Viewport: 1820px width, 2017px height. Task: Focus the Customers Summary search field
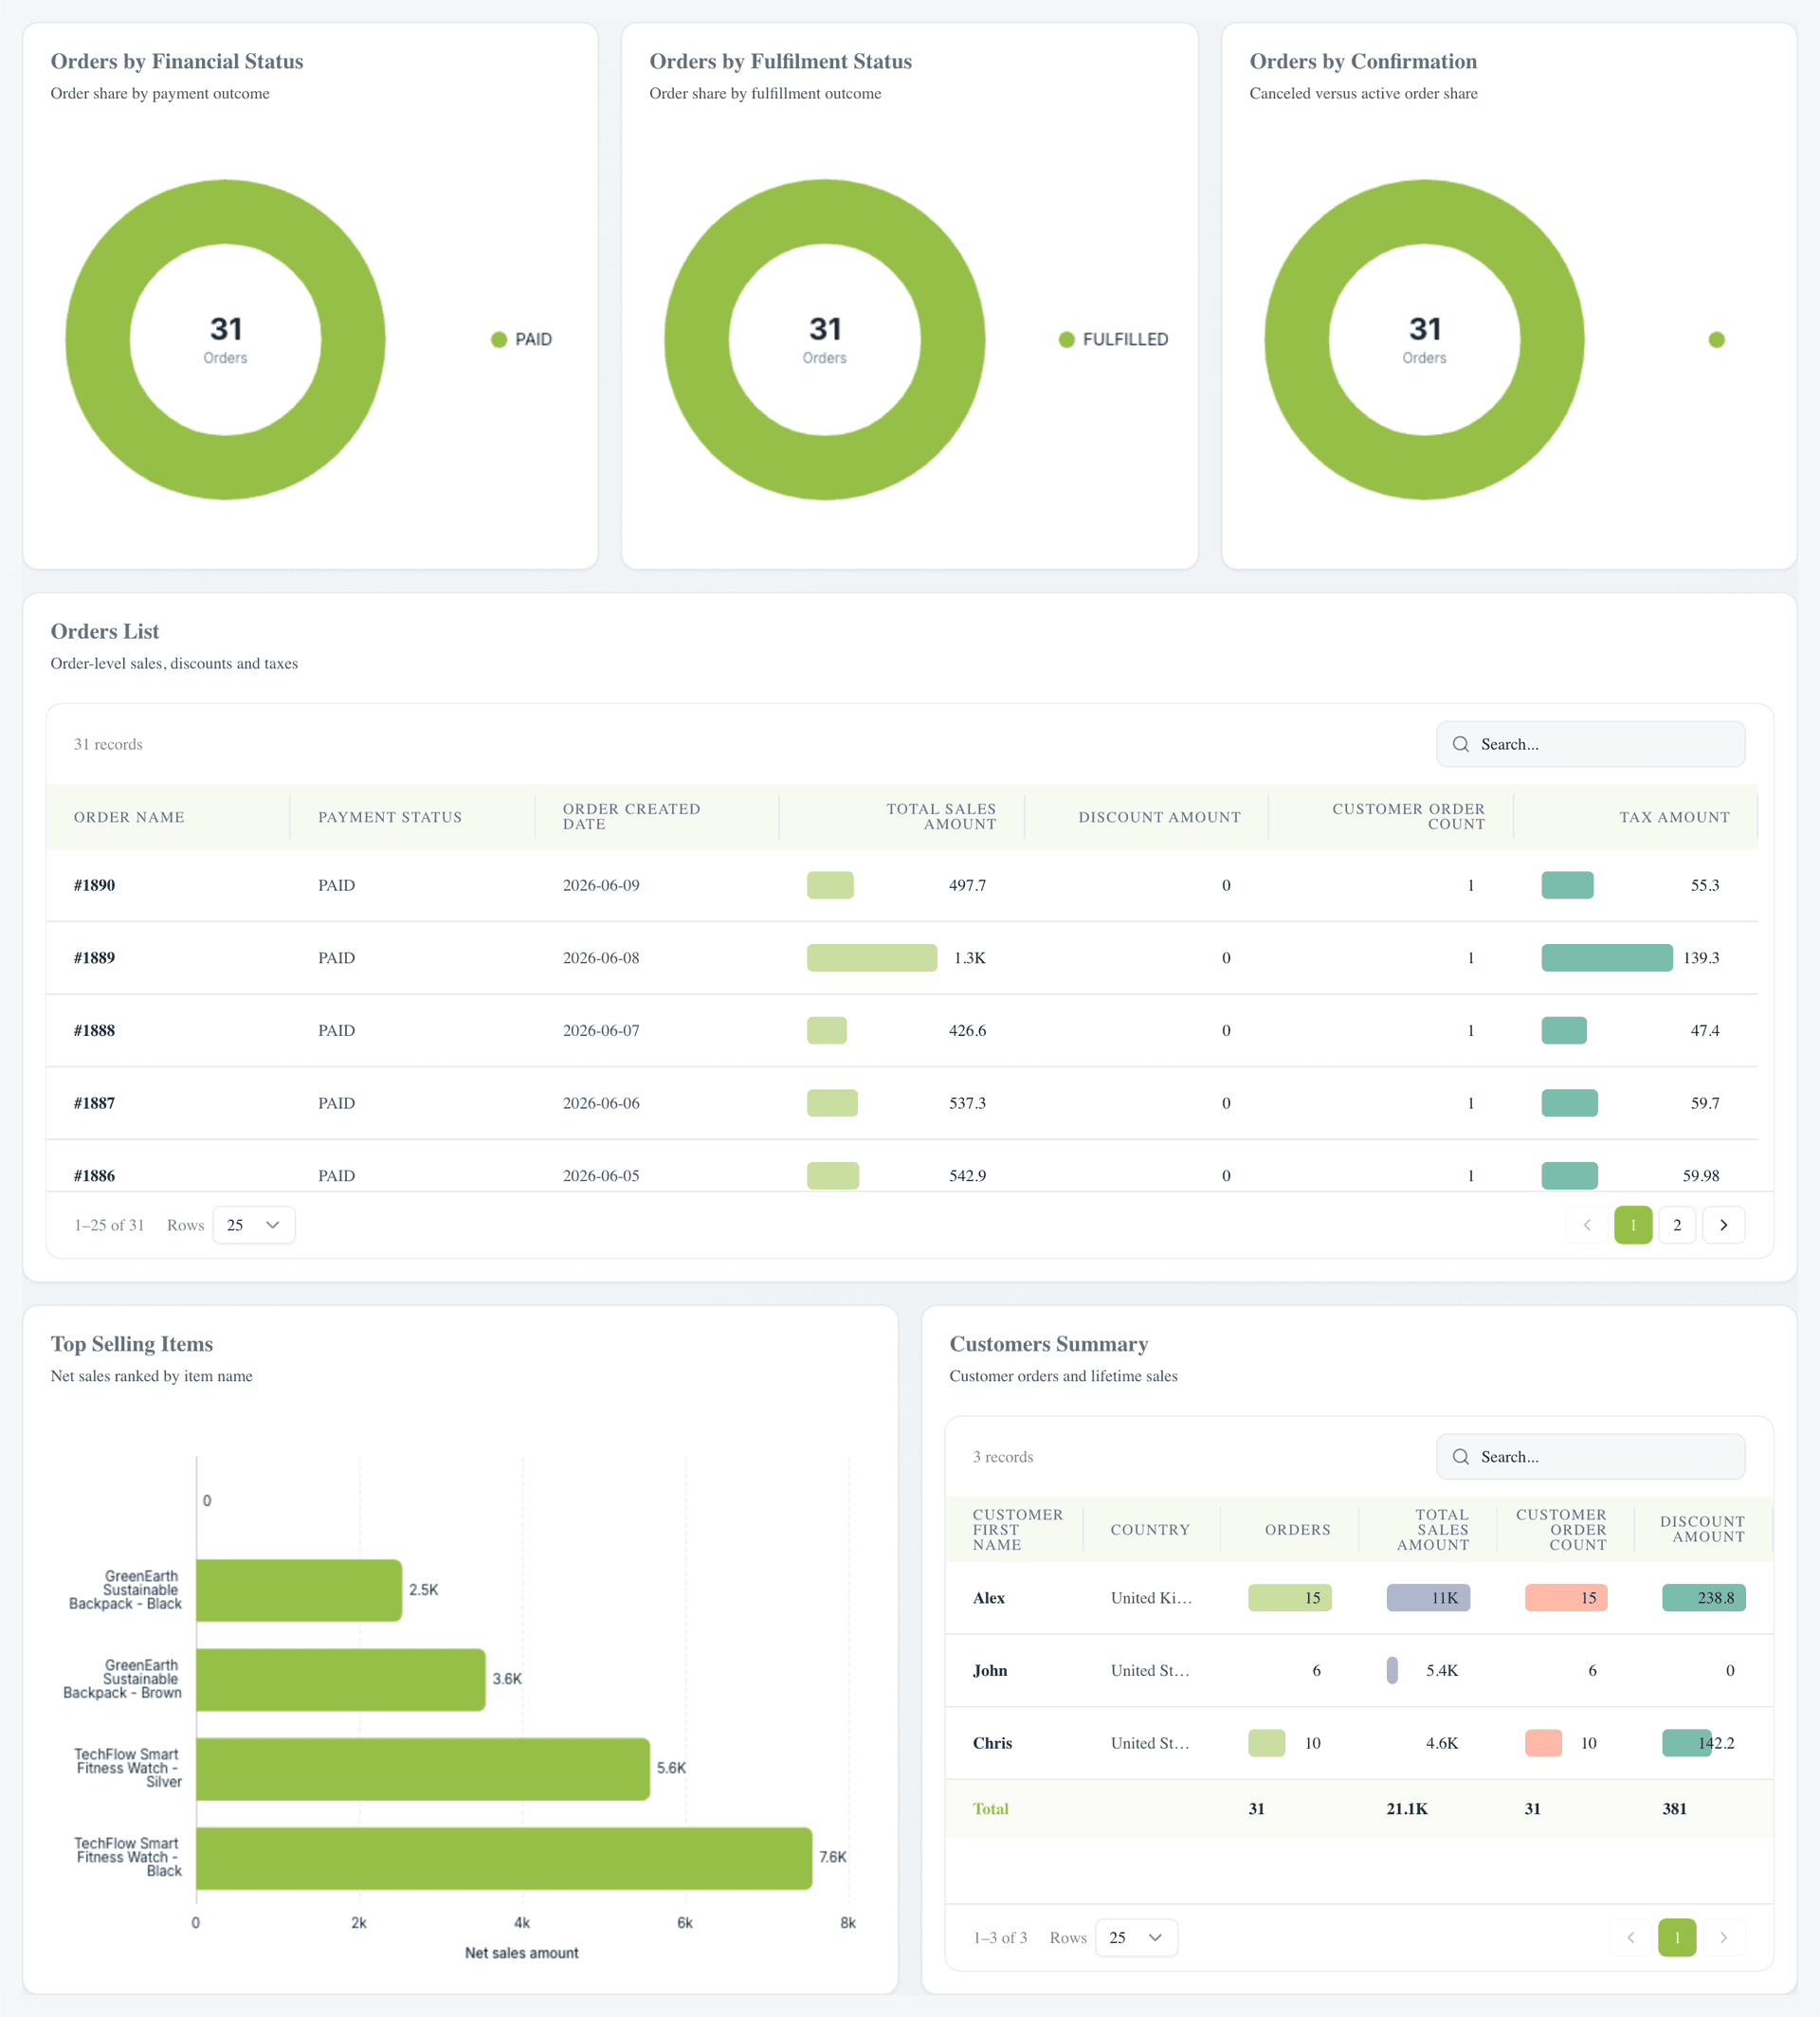[1590, 1457]
